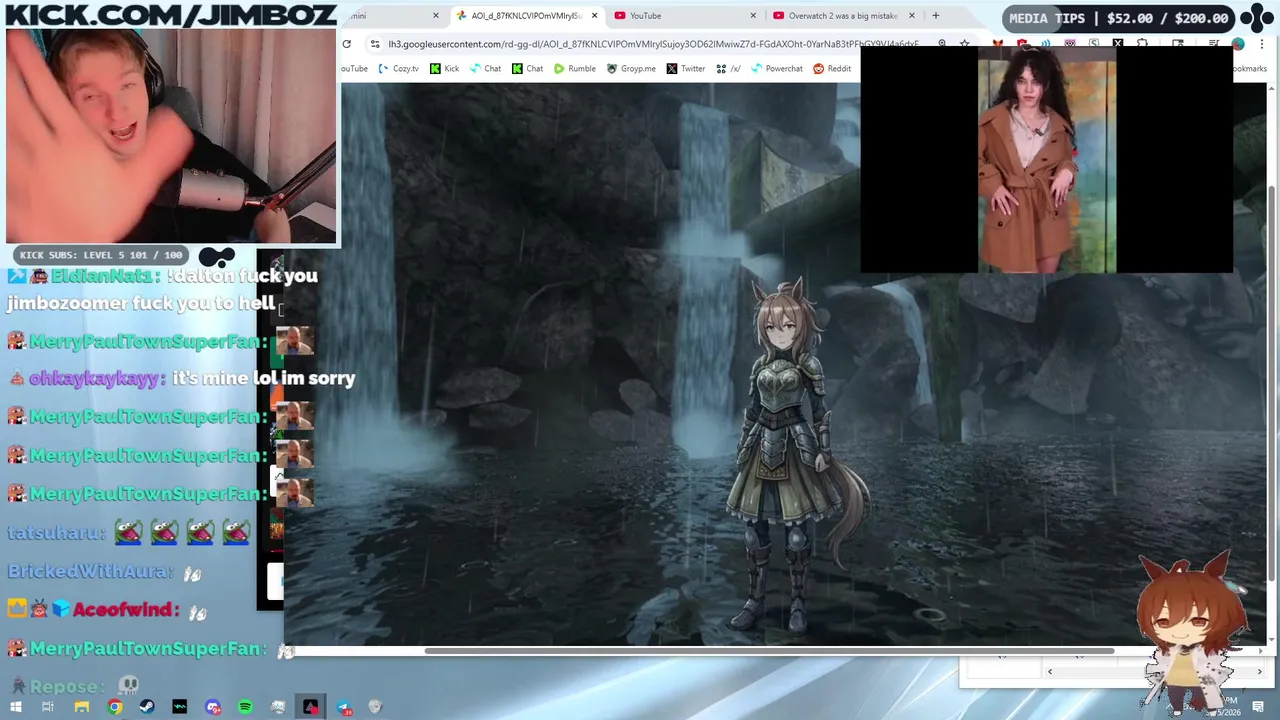Open the green waveform app on taskbar
This screenshot has height=720, width=1280.
coord(180,707)
